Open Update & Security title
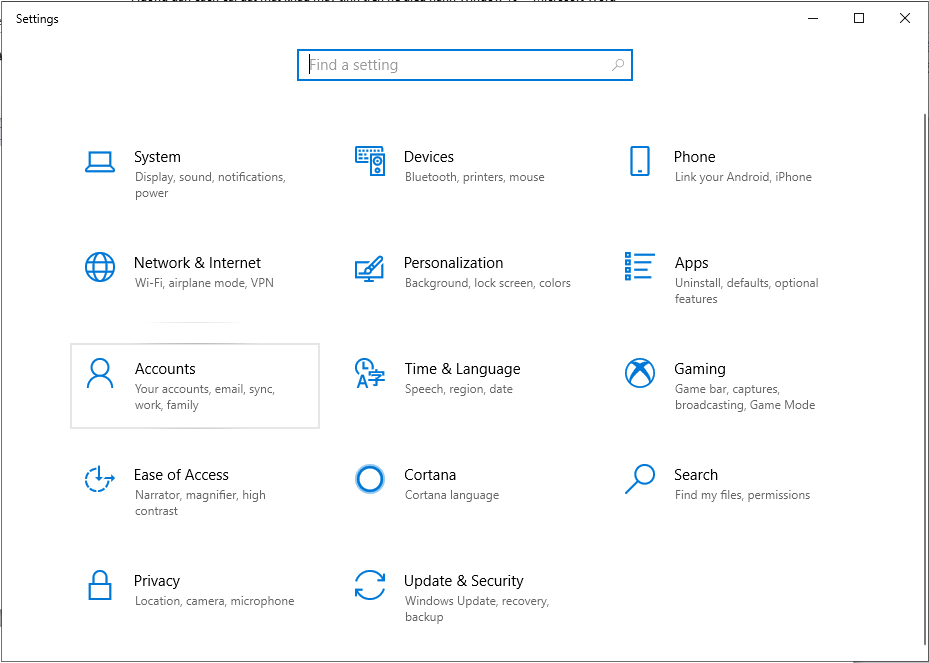 (463, 581)
